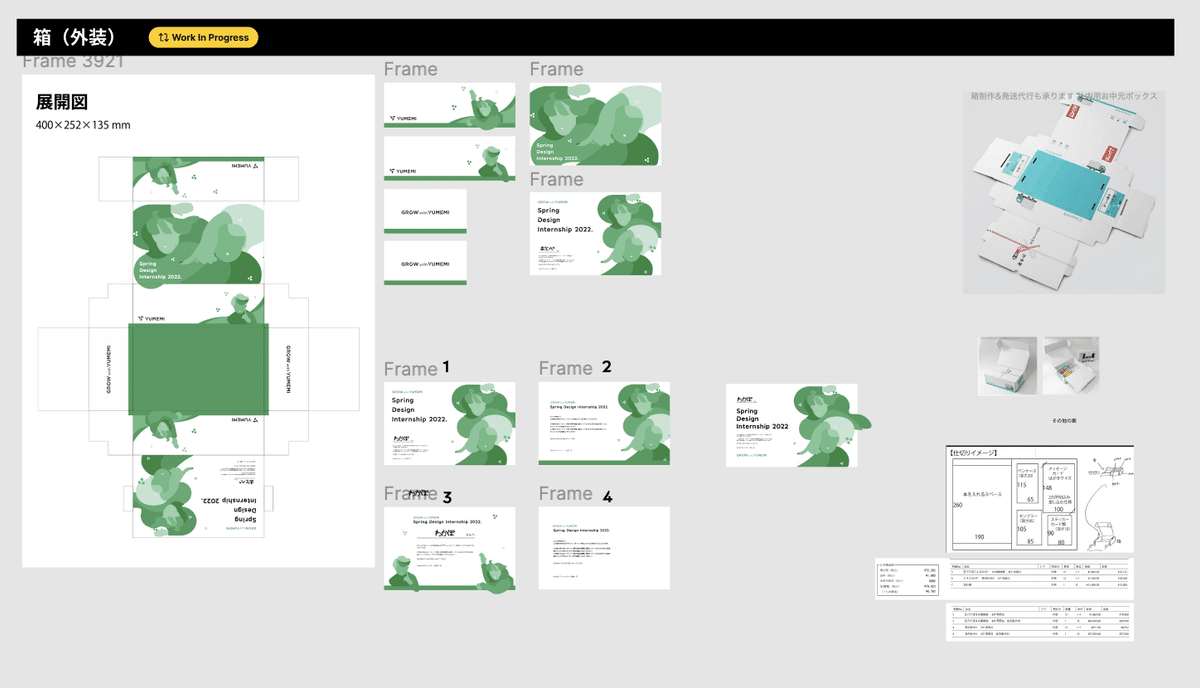
Task: Select white Spring Design Internship card below green illustration
Action: pyautogui.click(x=595, y=233)
